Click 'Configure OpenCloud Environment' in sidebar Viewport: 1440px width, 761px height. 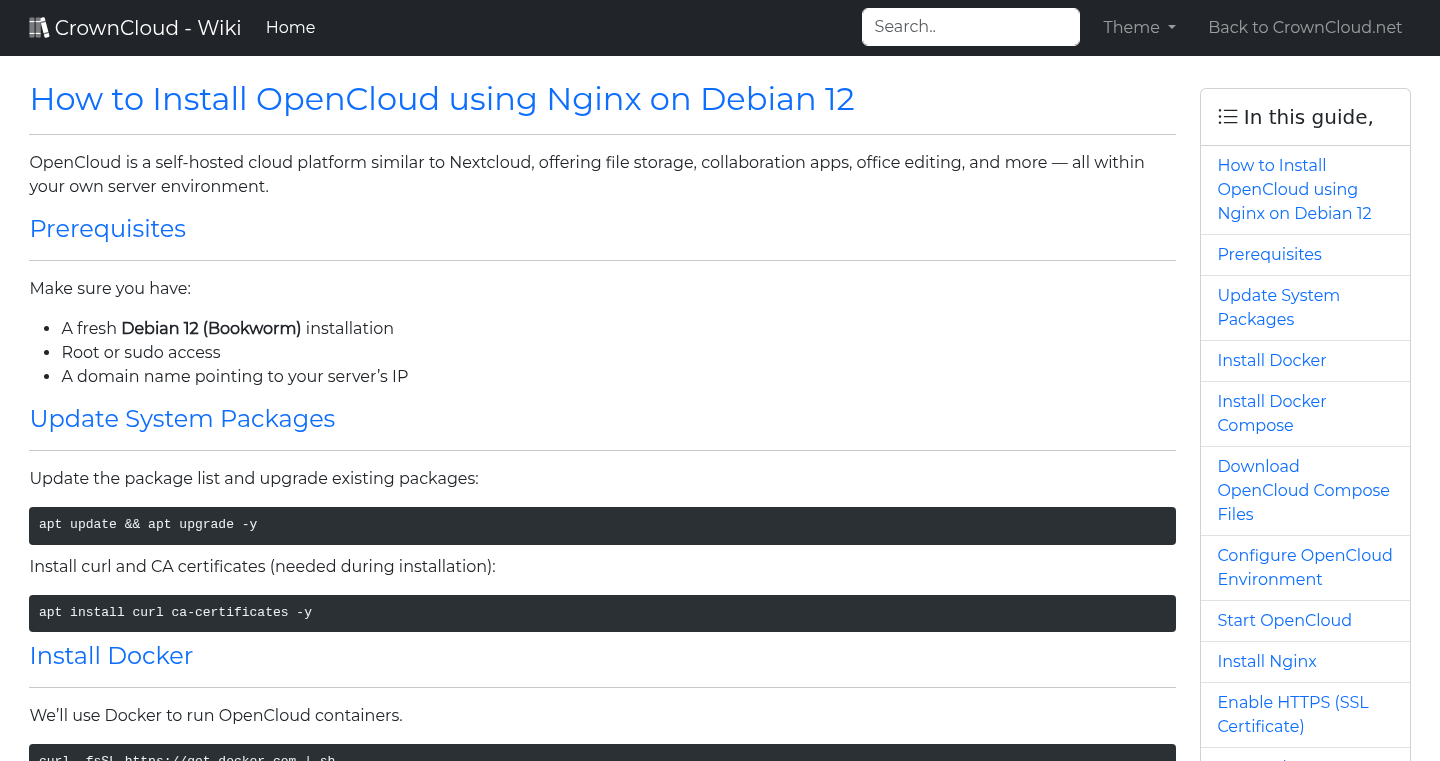(x=1304, y=567)
